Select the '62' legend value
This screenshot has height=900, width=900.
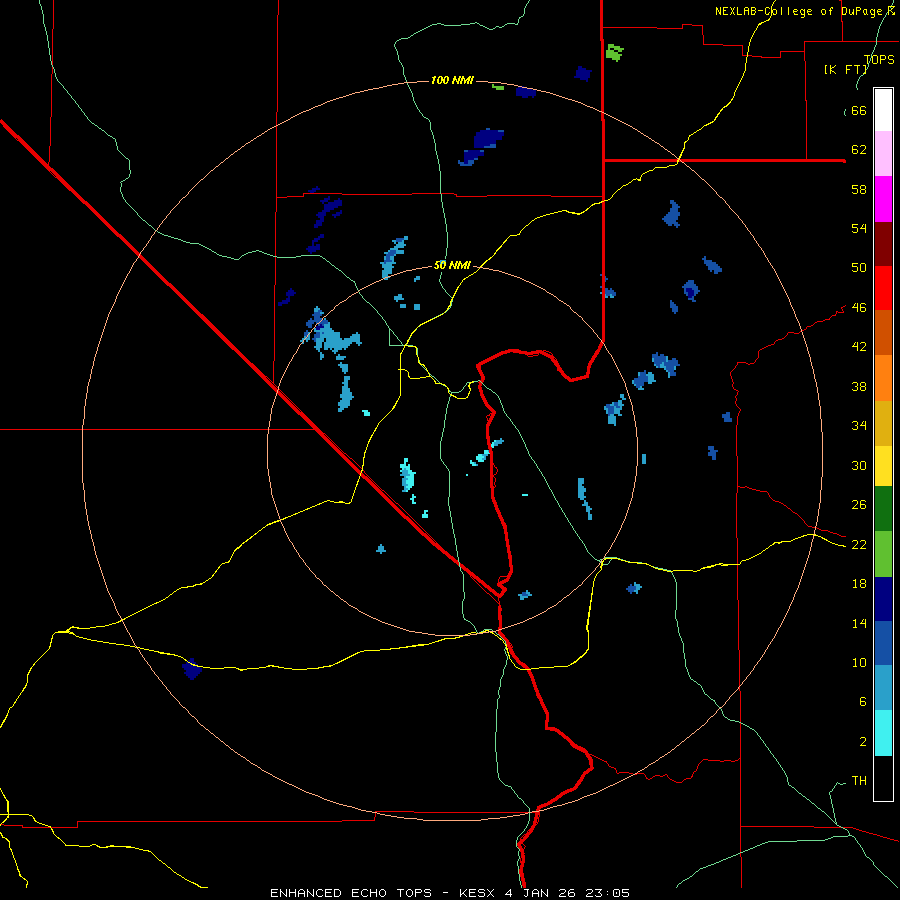point(859,150)
